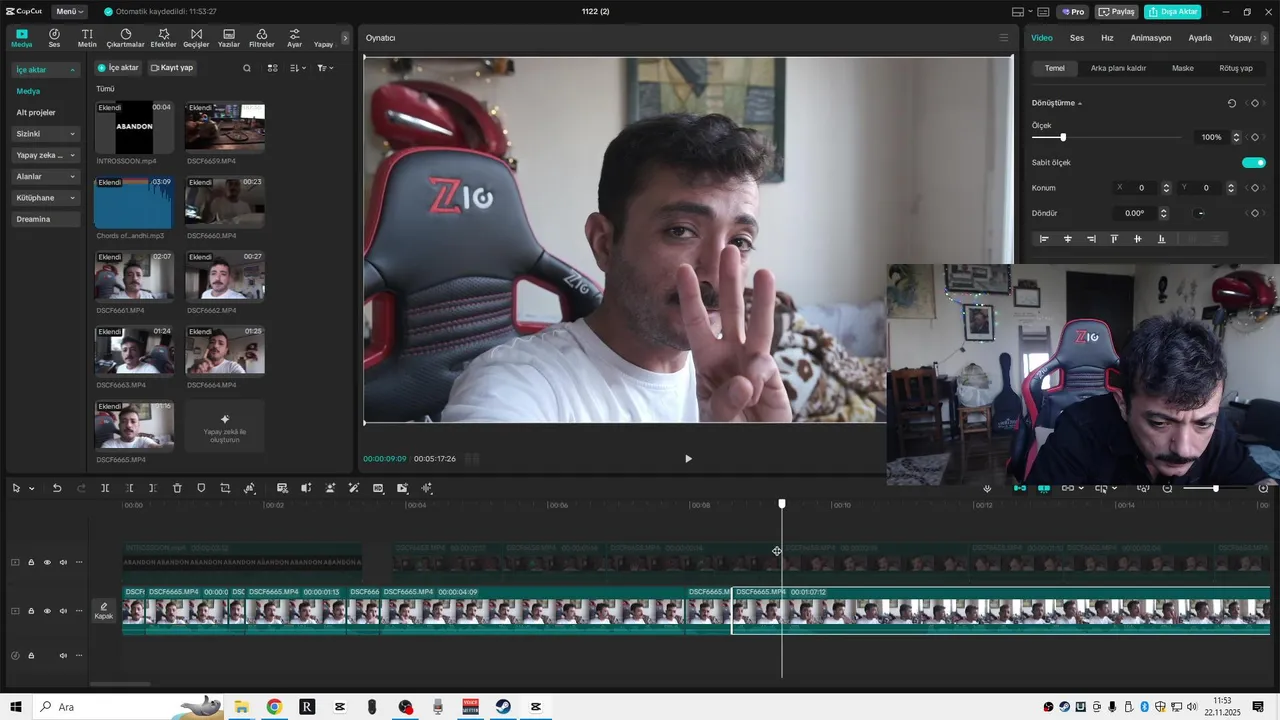Click the crop tool icon in timeline toolbar

[225, 488]
